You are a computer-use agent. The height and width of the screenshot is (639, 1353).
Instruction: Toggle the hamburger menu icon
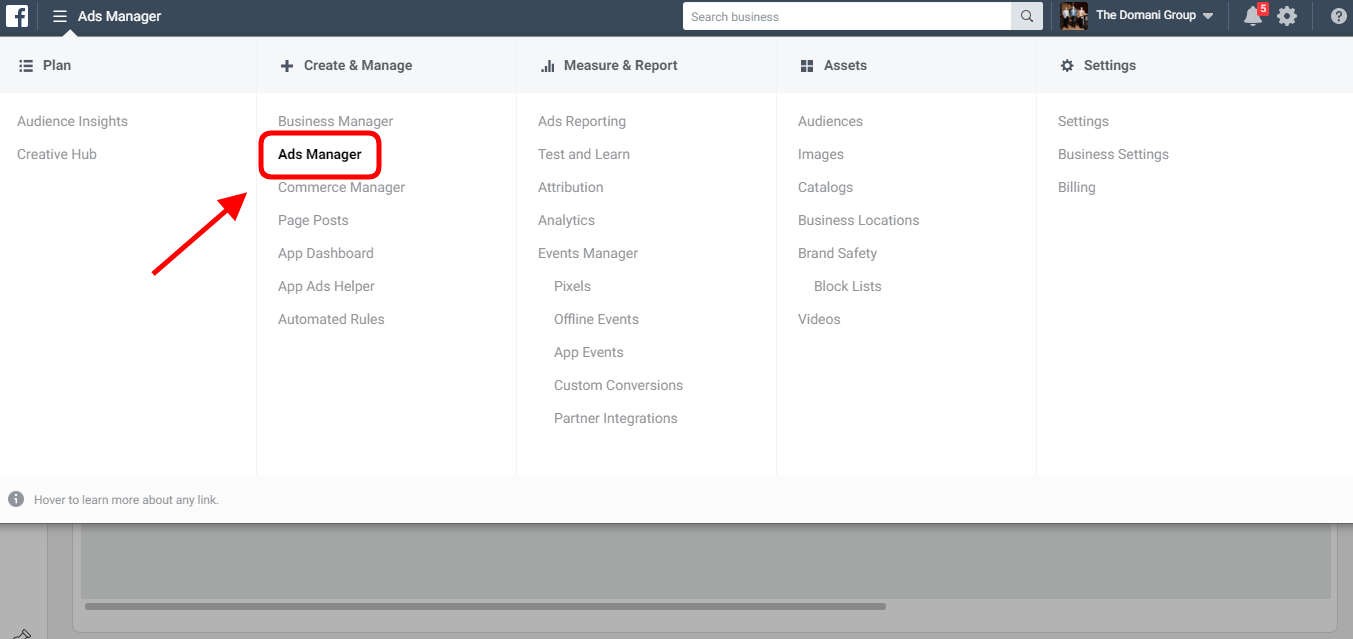60,16
